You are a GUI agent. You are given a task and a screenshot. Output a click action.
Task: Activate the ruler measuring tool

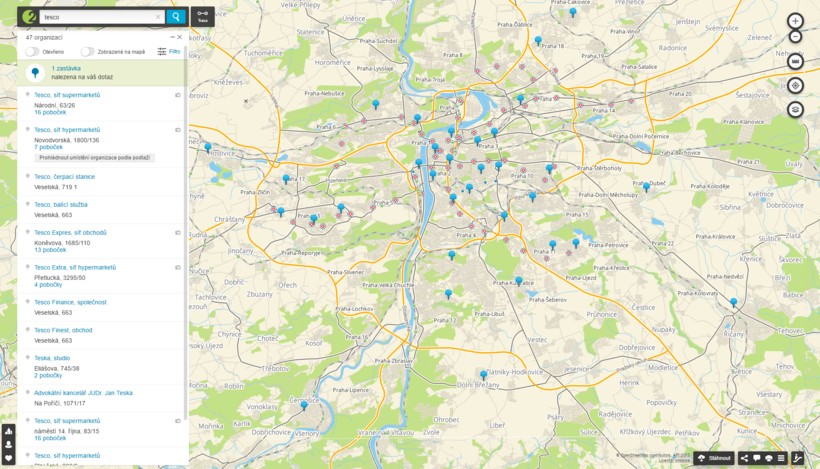795,61
